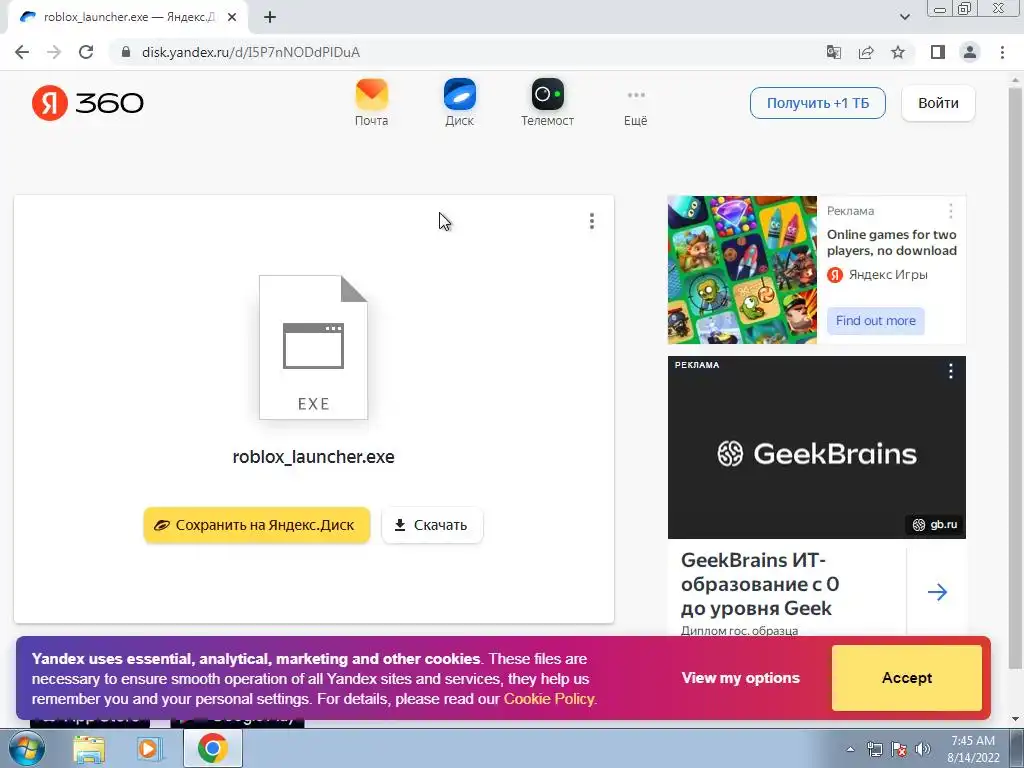
Task: Open Диск service icon
Action: pyautogui.click(x=460, y=103)
